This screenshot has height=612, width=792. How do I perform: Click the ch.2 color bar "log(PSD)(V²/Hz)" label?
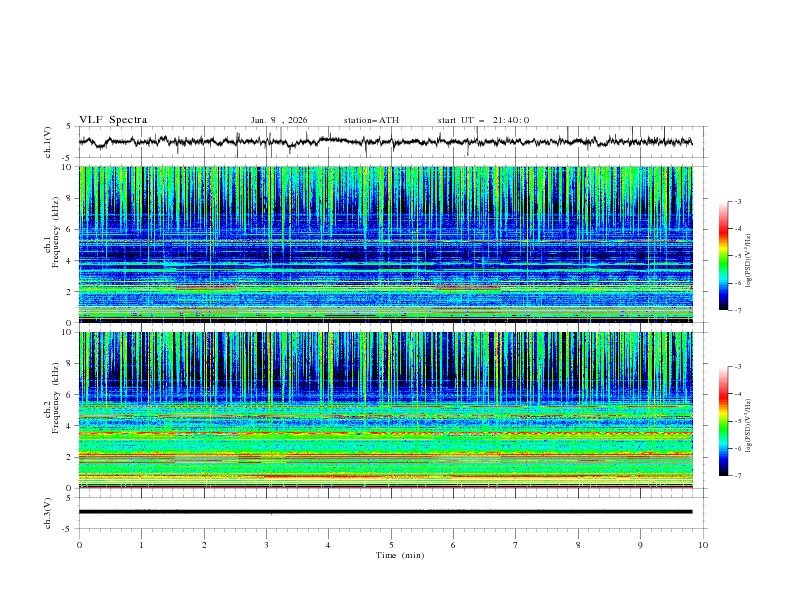[749, 426]
